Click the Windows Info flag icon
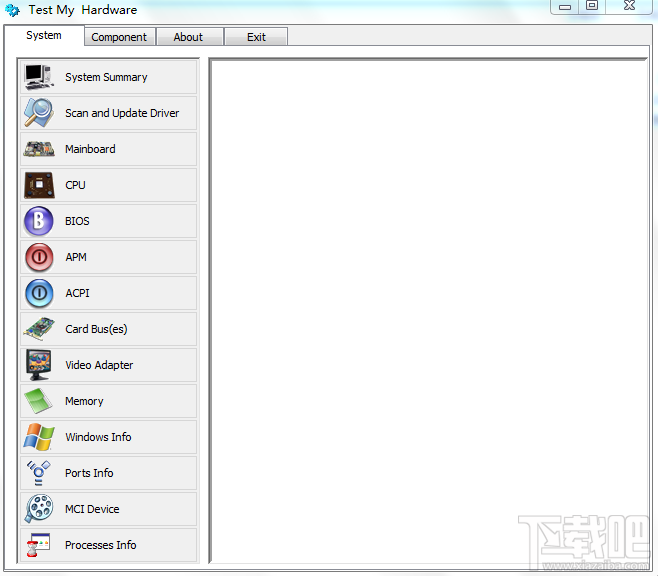 [x=39, y=437]
